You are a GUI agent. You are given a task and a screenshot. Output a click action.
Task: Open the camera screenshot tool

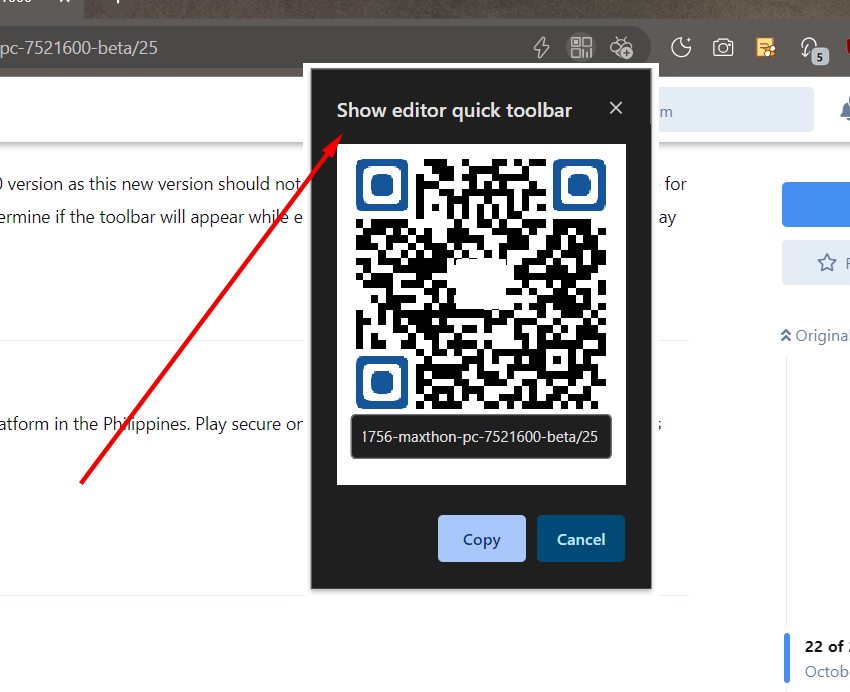point(723,47)
